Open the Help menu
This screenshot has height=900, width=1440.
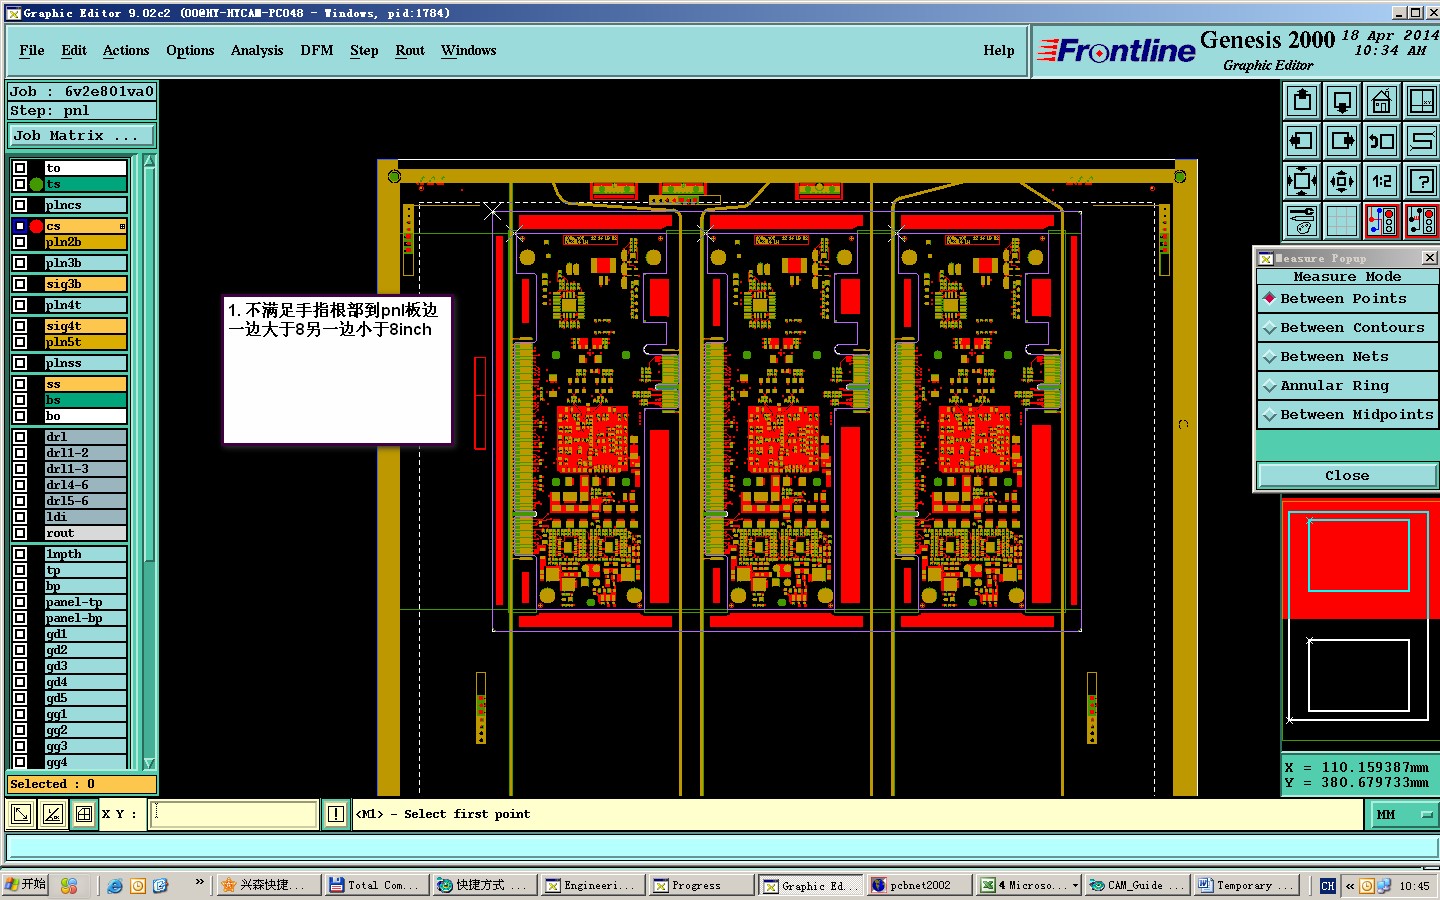[x=999, y=50]
